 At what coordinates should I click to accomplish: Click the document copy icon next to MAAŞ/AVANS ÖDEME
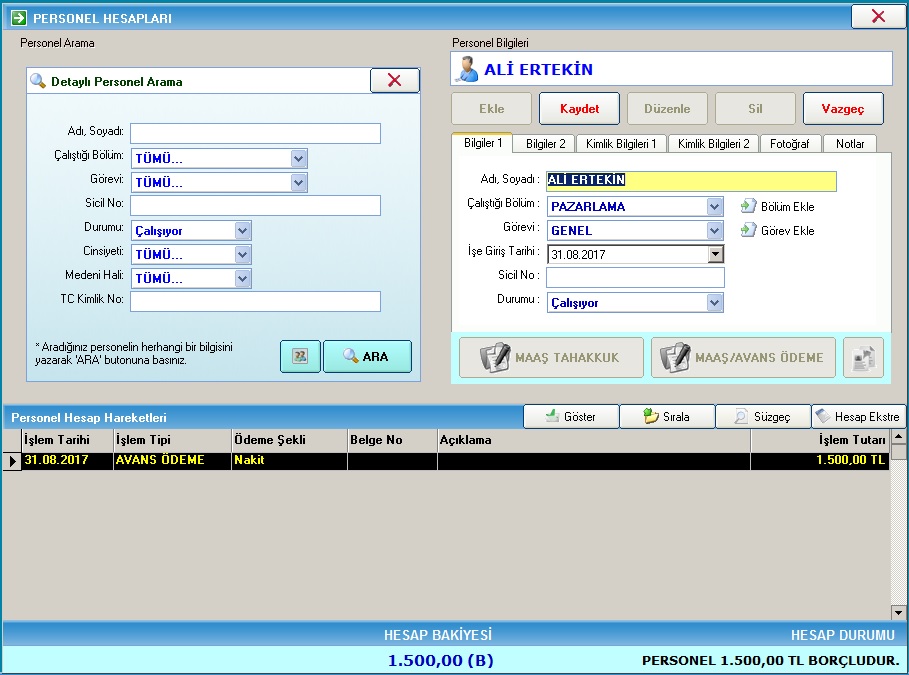coord(863,358)
